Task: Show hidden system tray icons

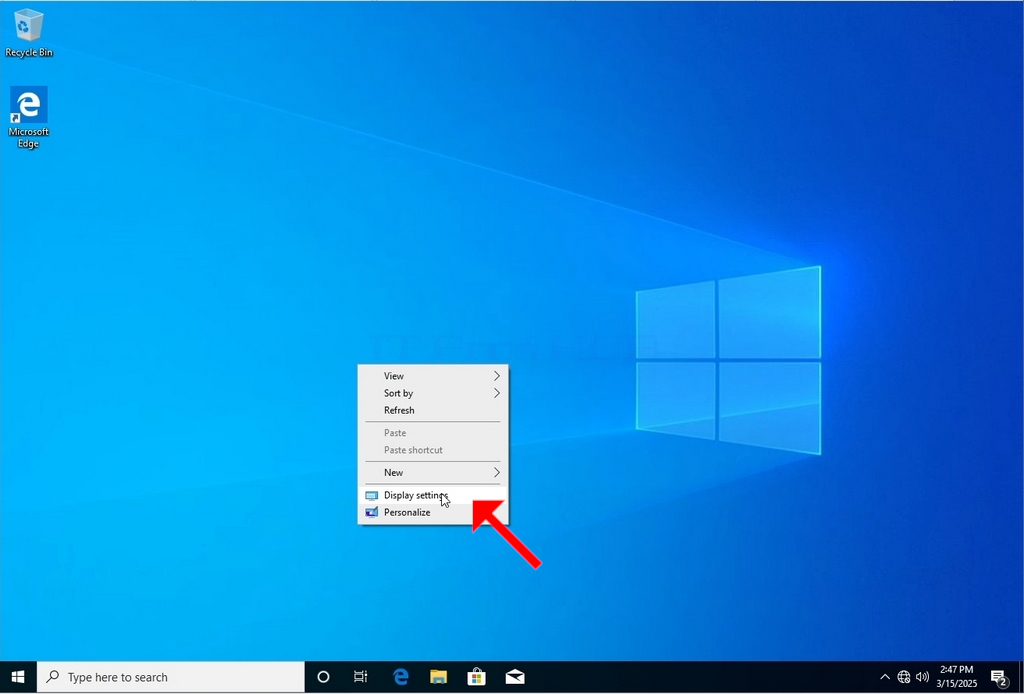Action: pos(885,677)
